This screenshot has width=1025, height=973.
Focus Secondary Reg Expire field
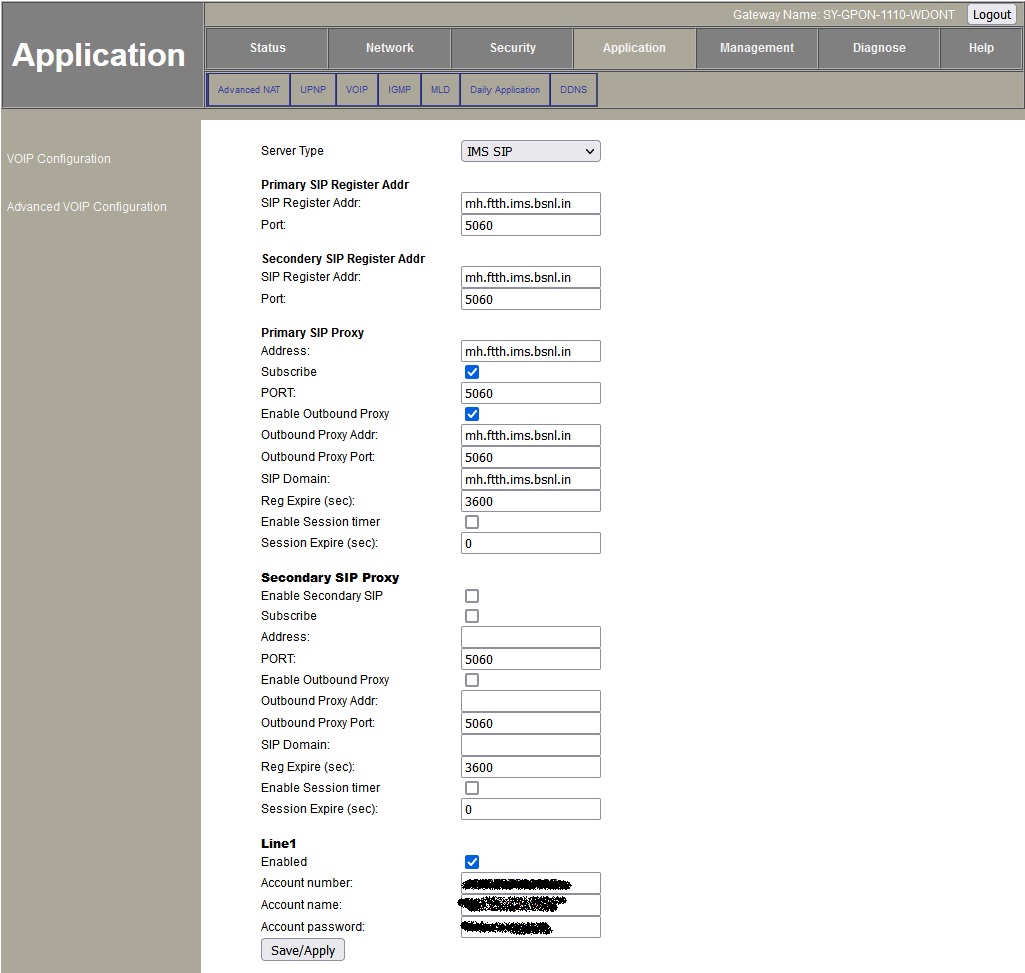(530, 767)
